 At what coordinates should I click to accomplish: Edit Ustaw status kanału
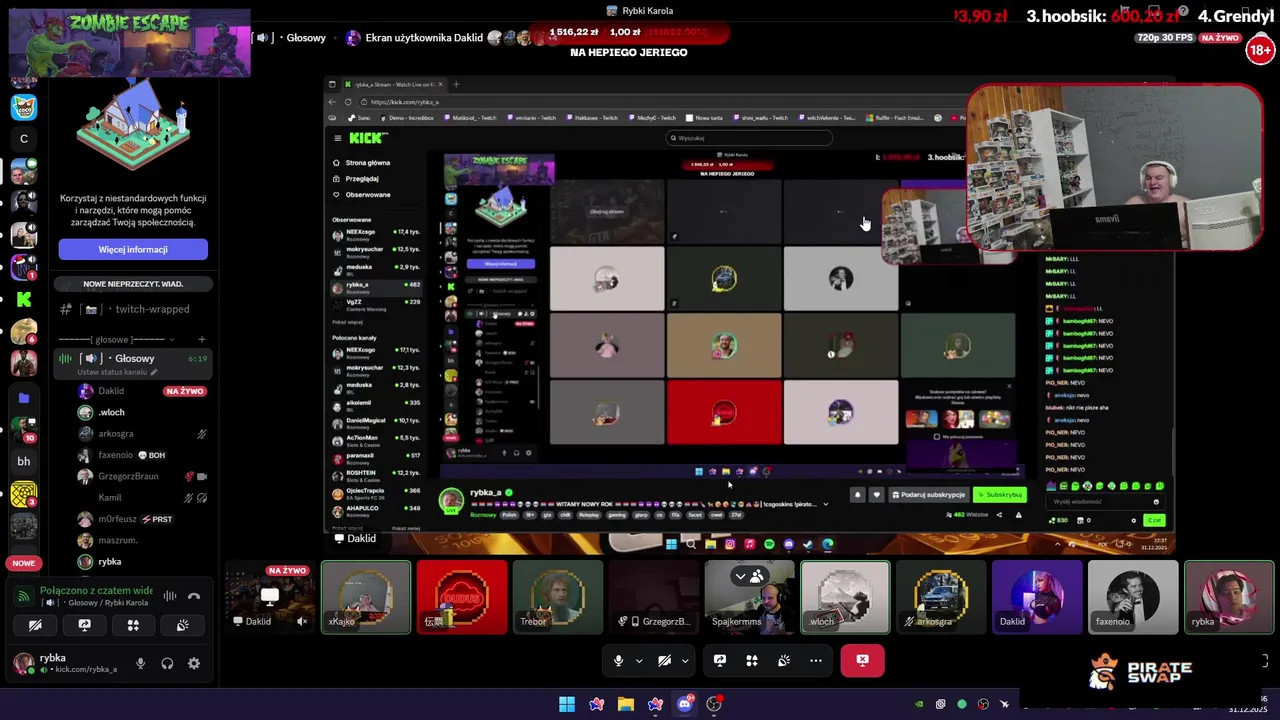[118, 372]
